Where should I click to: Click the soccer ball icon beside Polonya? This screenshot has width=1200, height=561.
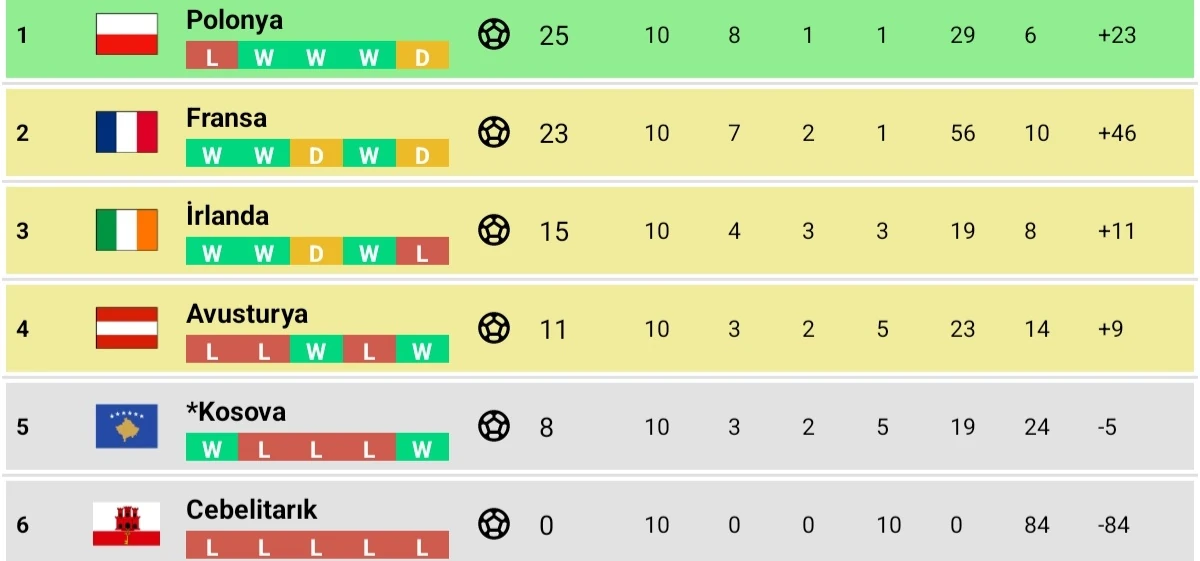coord(494,35)
